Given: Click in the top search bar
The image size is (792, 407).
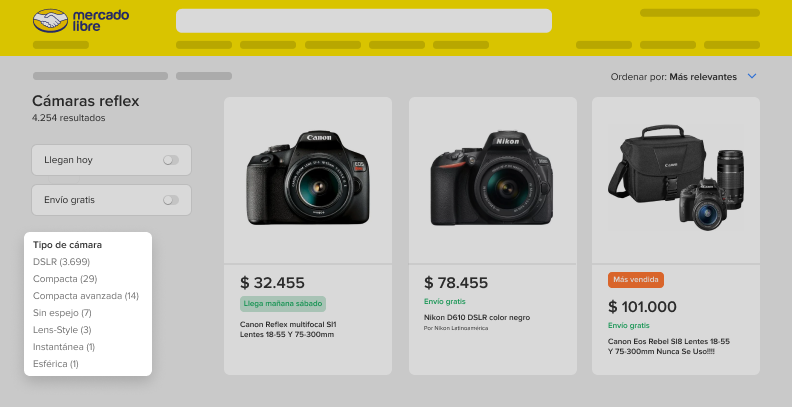Looking at the screenshot, I should [364, 21].
